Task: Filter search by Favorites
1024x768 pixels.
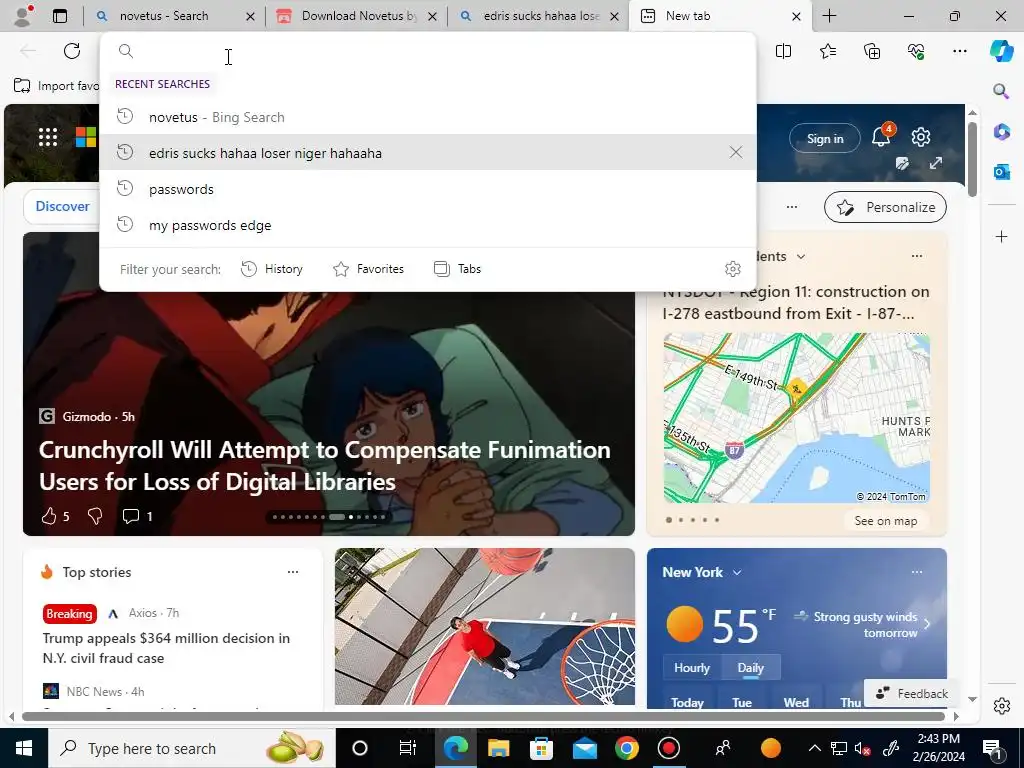Action: [368, 269]
